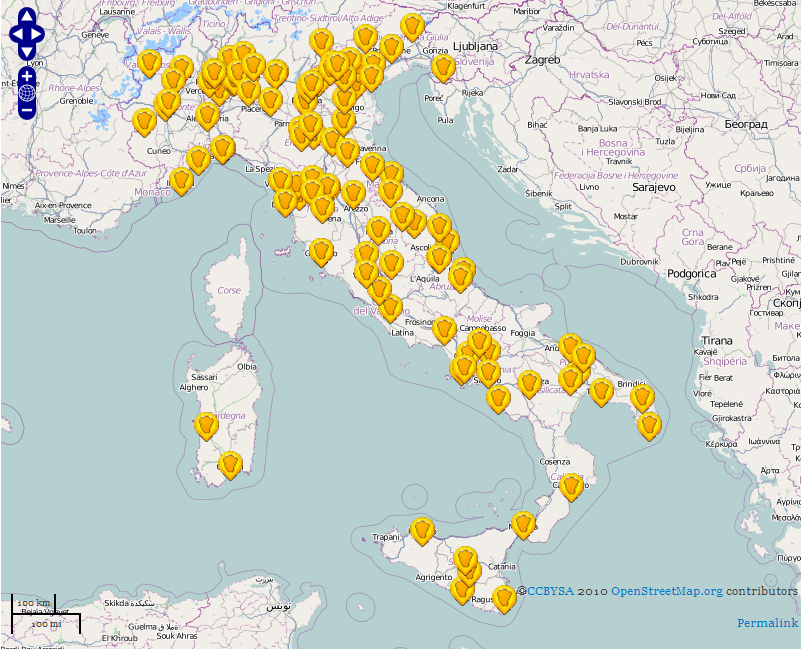Select the marker just below Brindisi label
This screenshot has height=652, width=801.
(x=643, y=399)
